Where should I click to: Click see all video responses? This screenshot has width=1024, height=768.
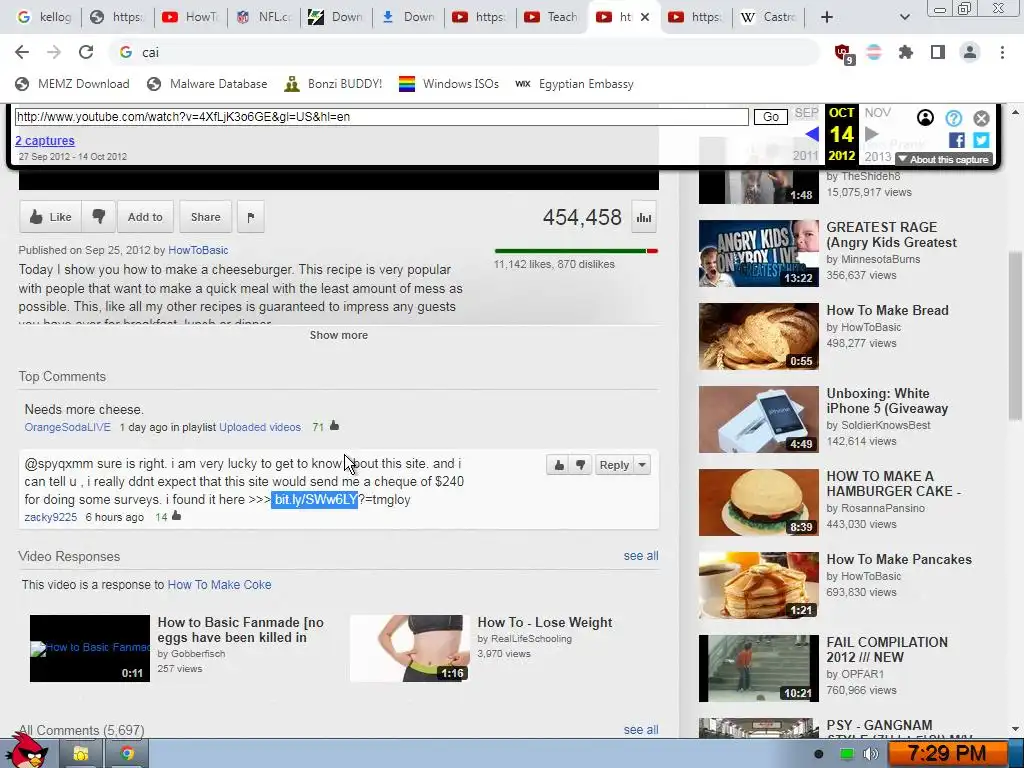click(641, 556)
